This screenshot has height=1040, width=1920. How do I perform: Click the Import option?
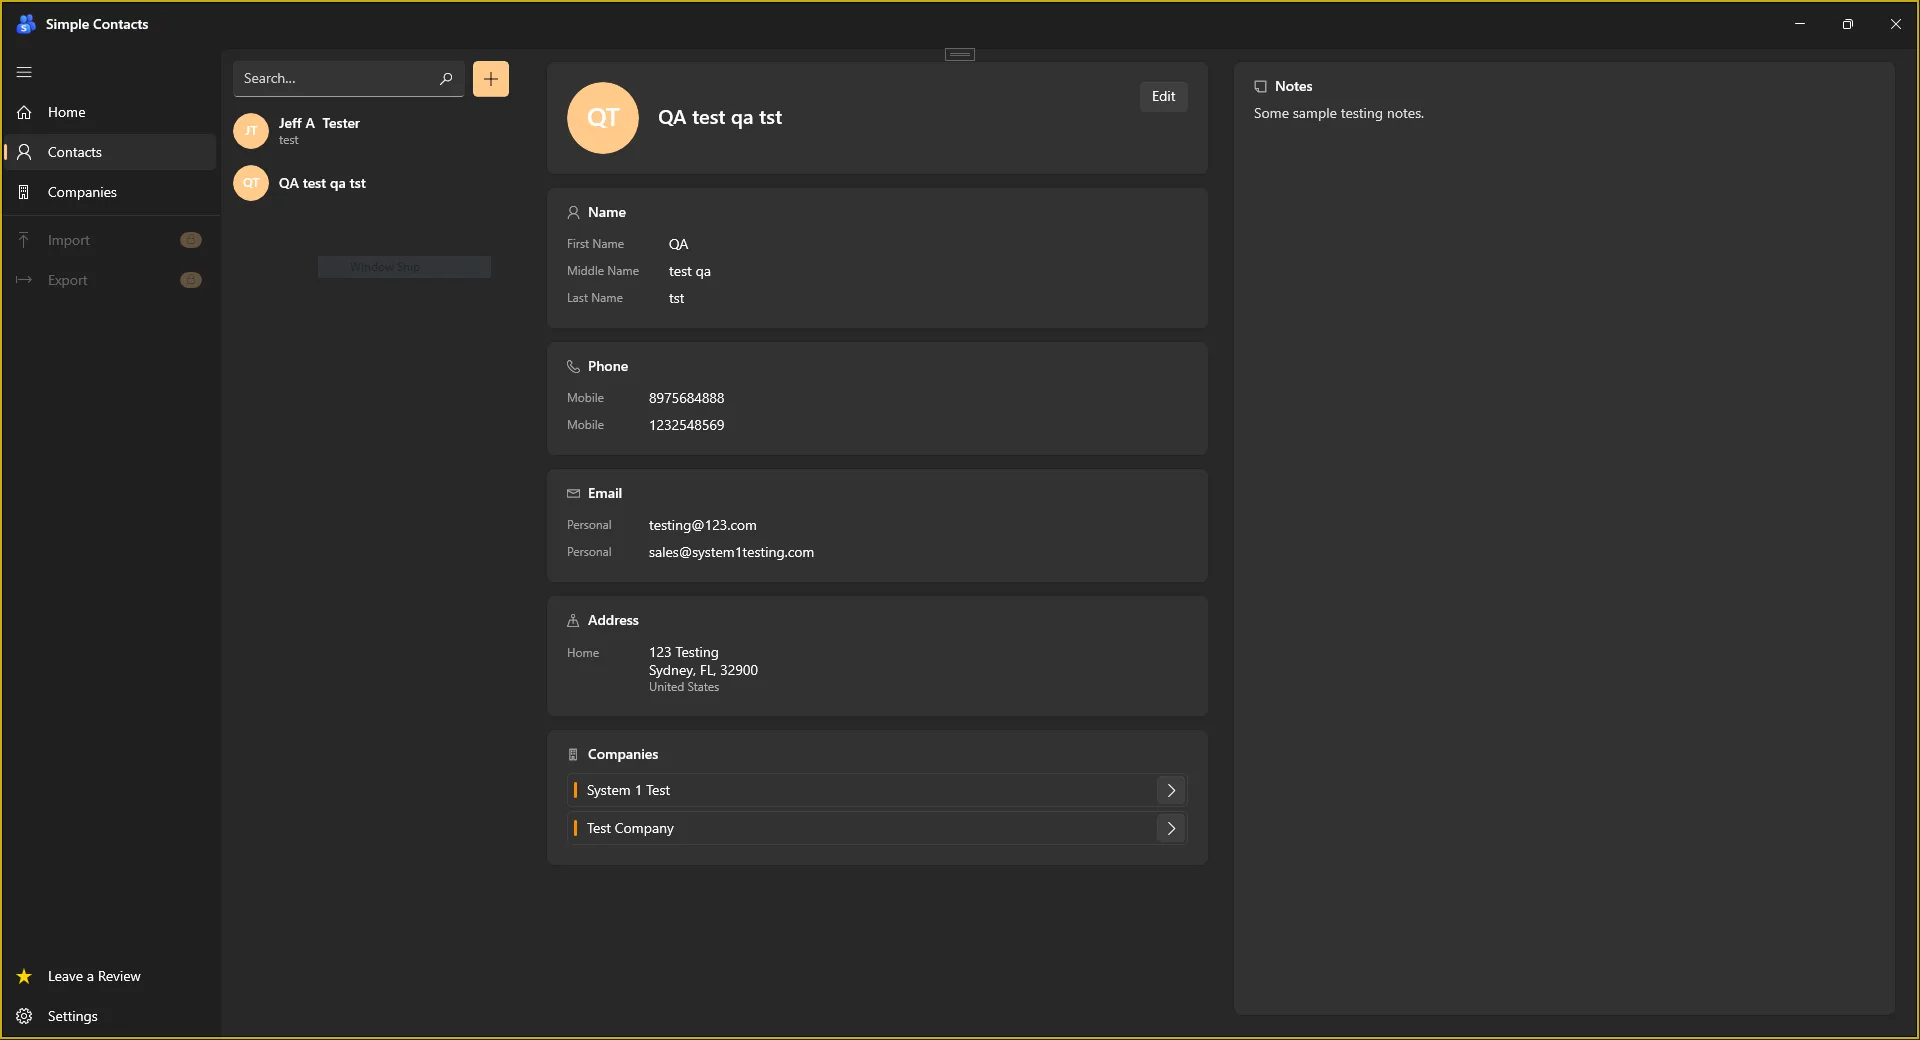coord(110,240)
